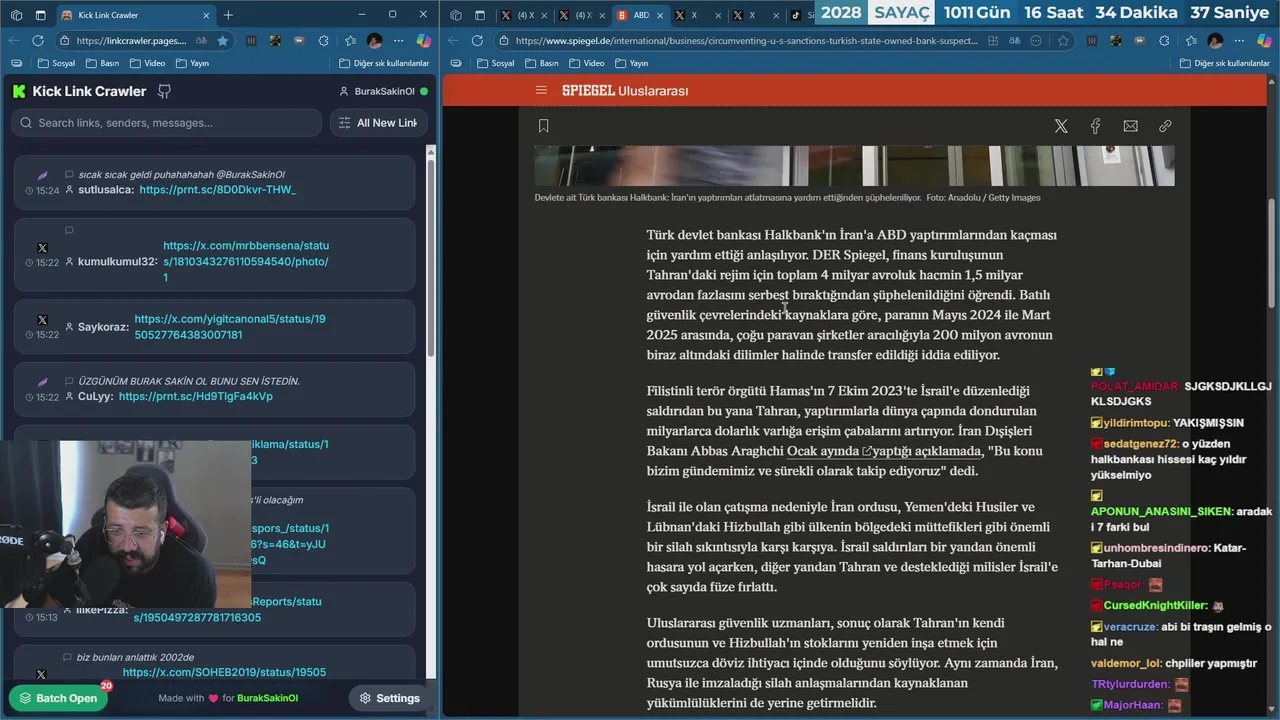Click the green Kick logo icon

[x=19, y=91]
